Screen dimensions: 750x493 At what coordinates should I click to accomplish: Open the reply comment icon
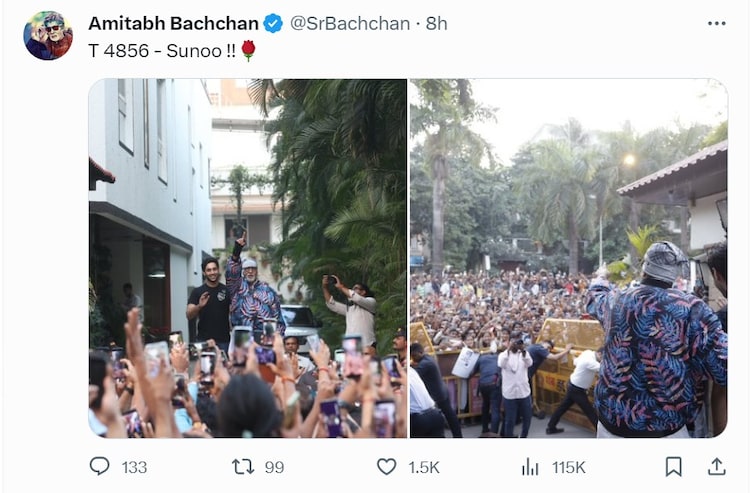[x=99, y=466]
